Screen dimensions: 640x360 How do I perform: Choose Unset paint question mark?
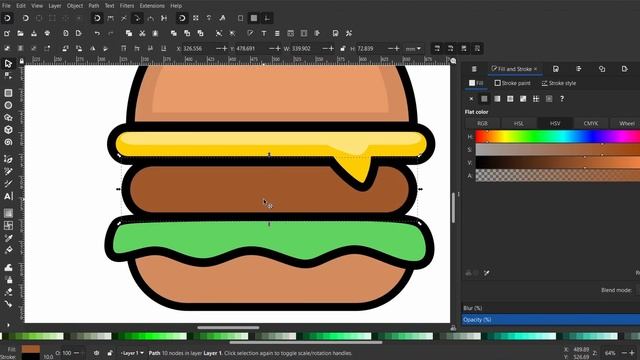coord(562,99)
